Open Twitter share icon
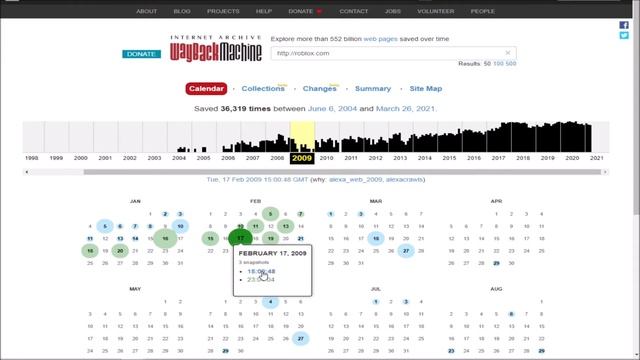Viewport: 640px width, 360px height. pos(624,36)
